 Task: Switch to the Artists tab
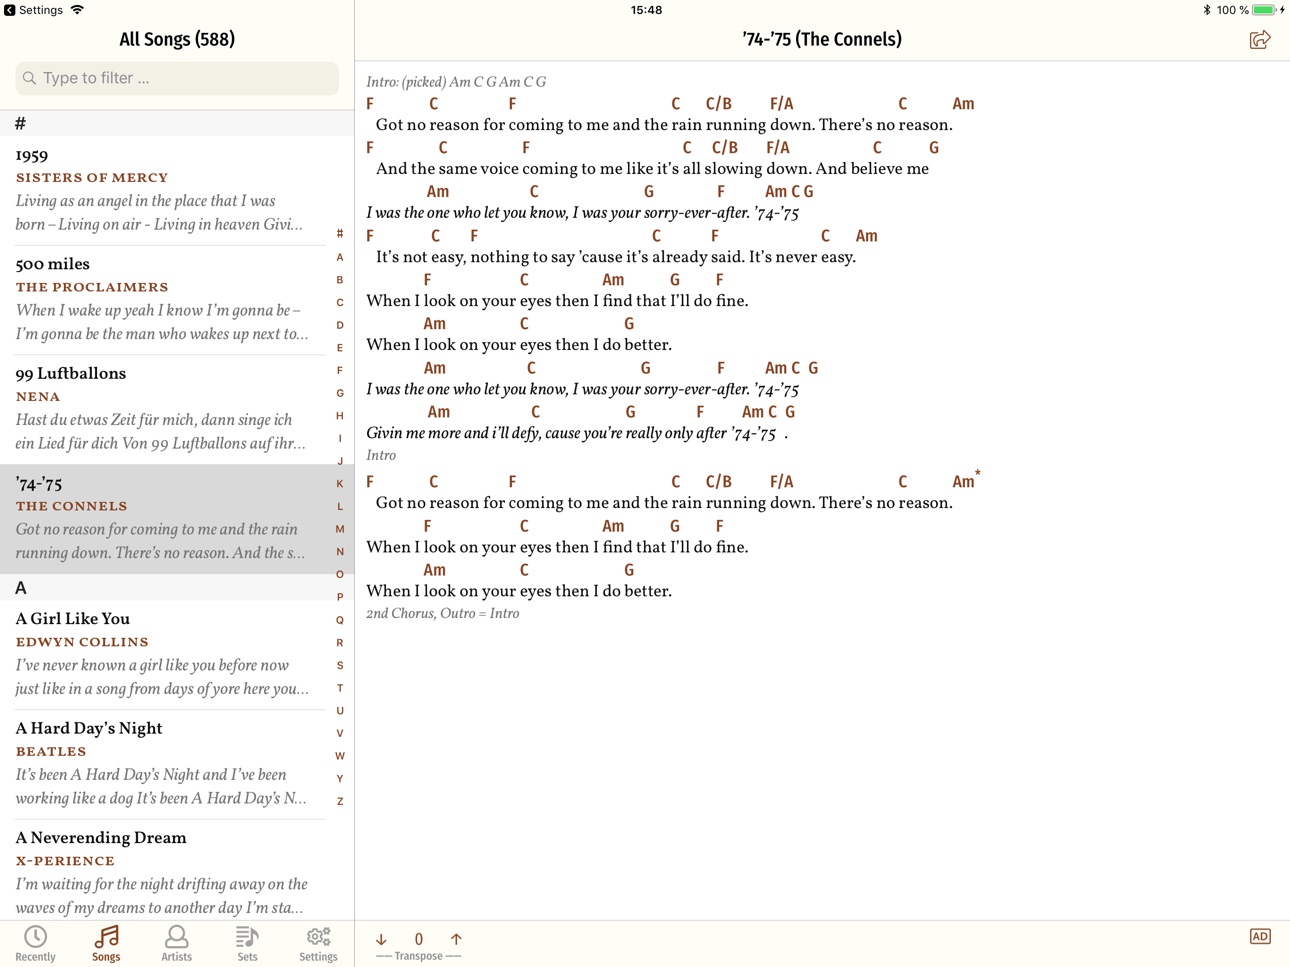pos(177,943)
